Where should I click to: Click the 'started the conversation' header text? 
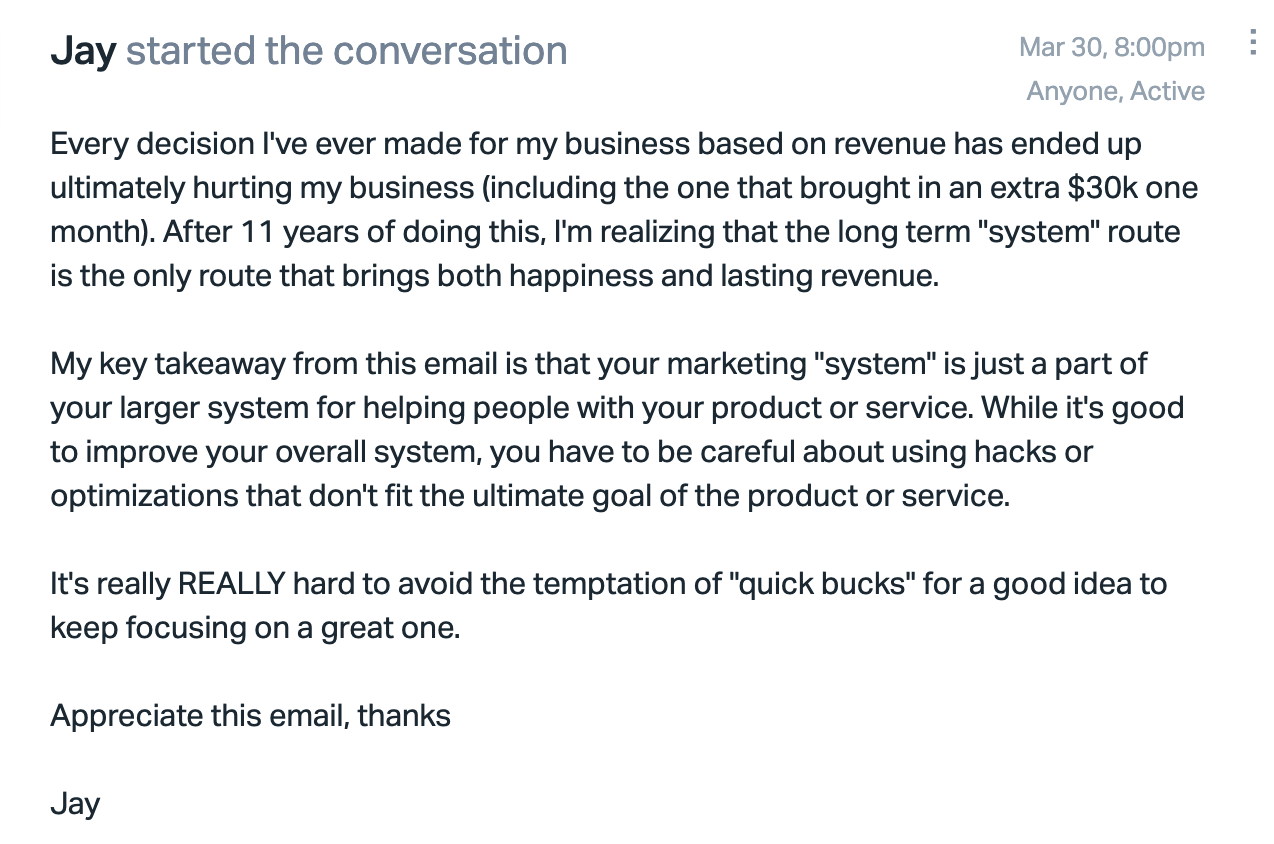[x=346, y=50]
